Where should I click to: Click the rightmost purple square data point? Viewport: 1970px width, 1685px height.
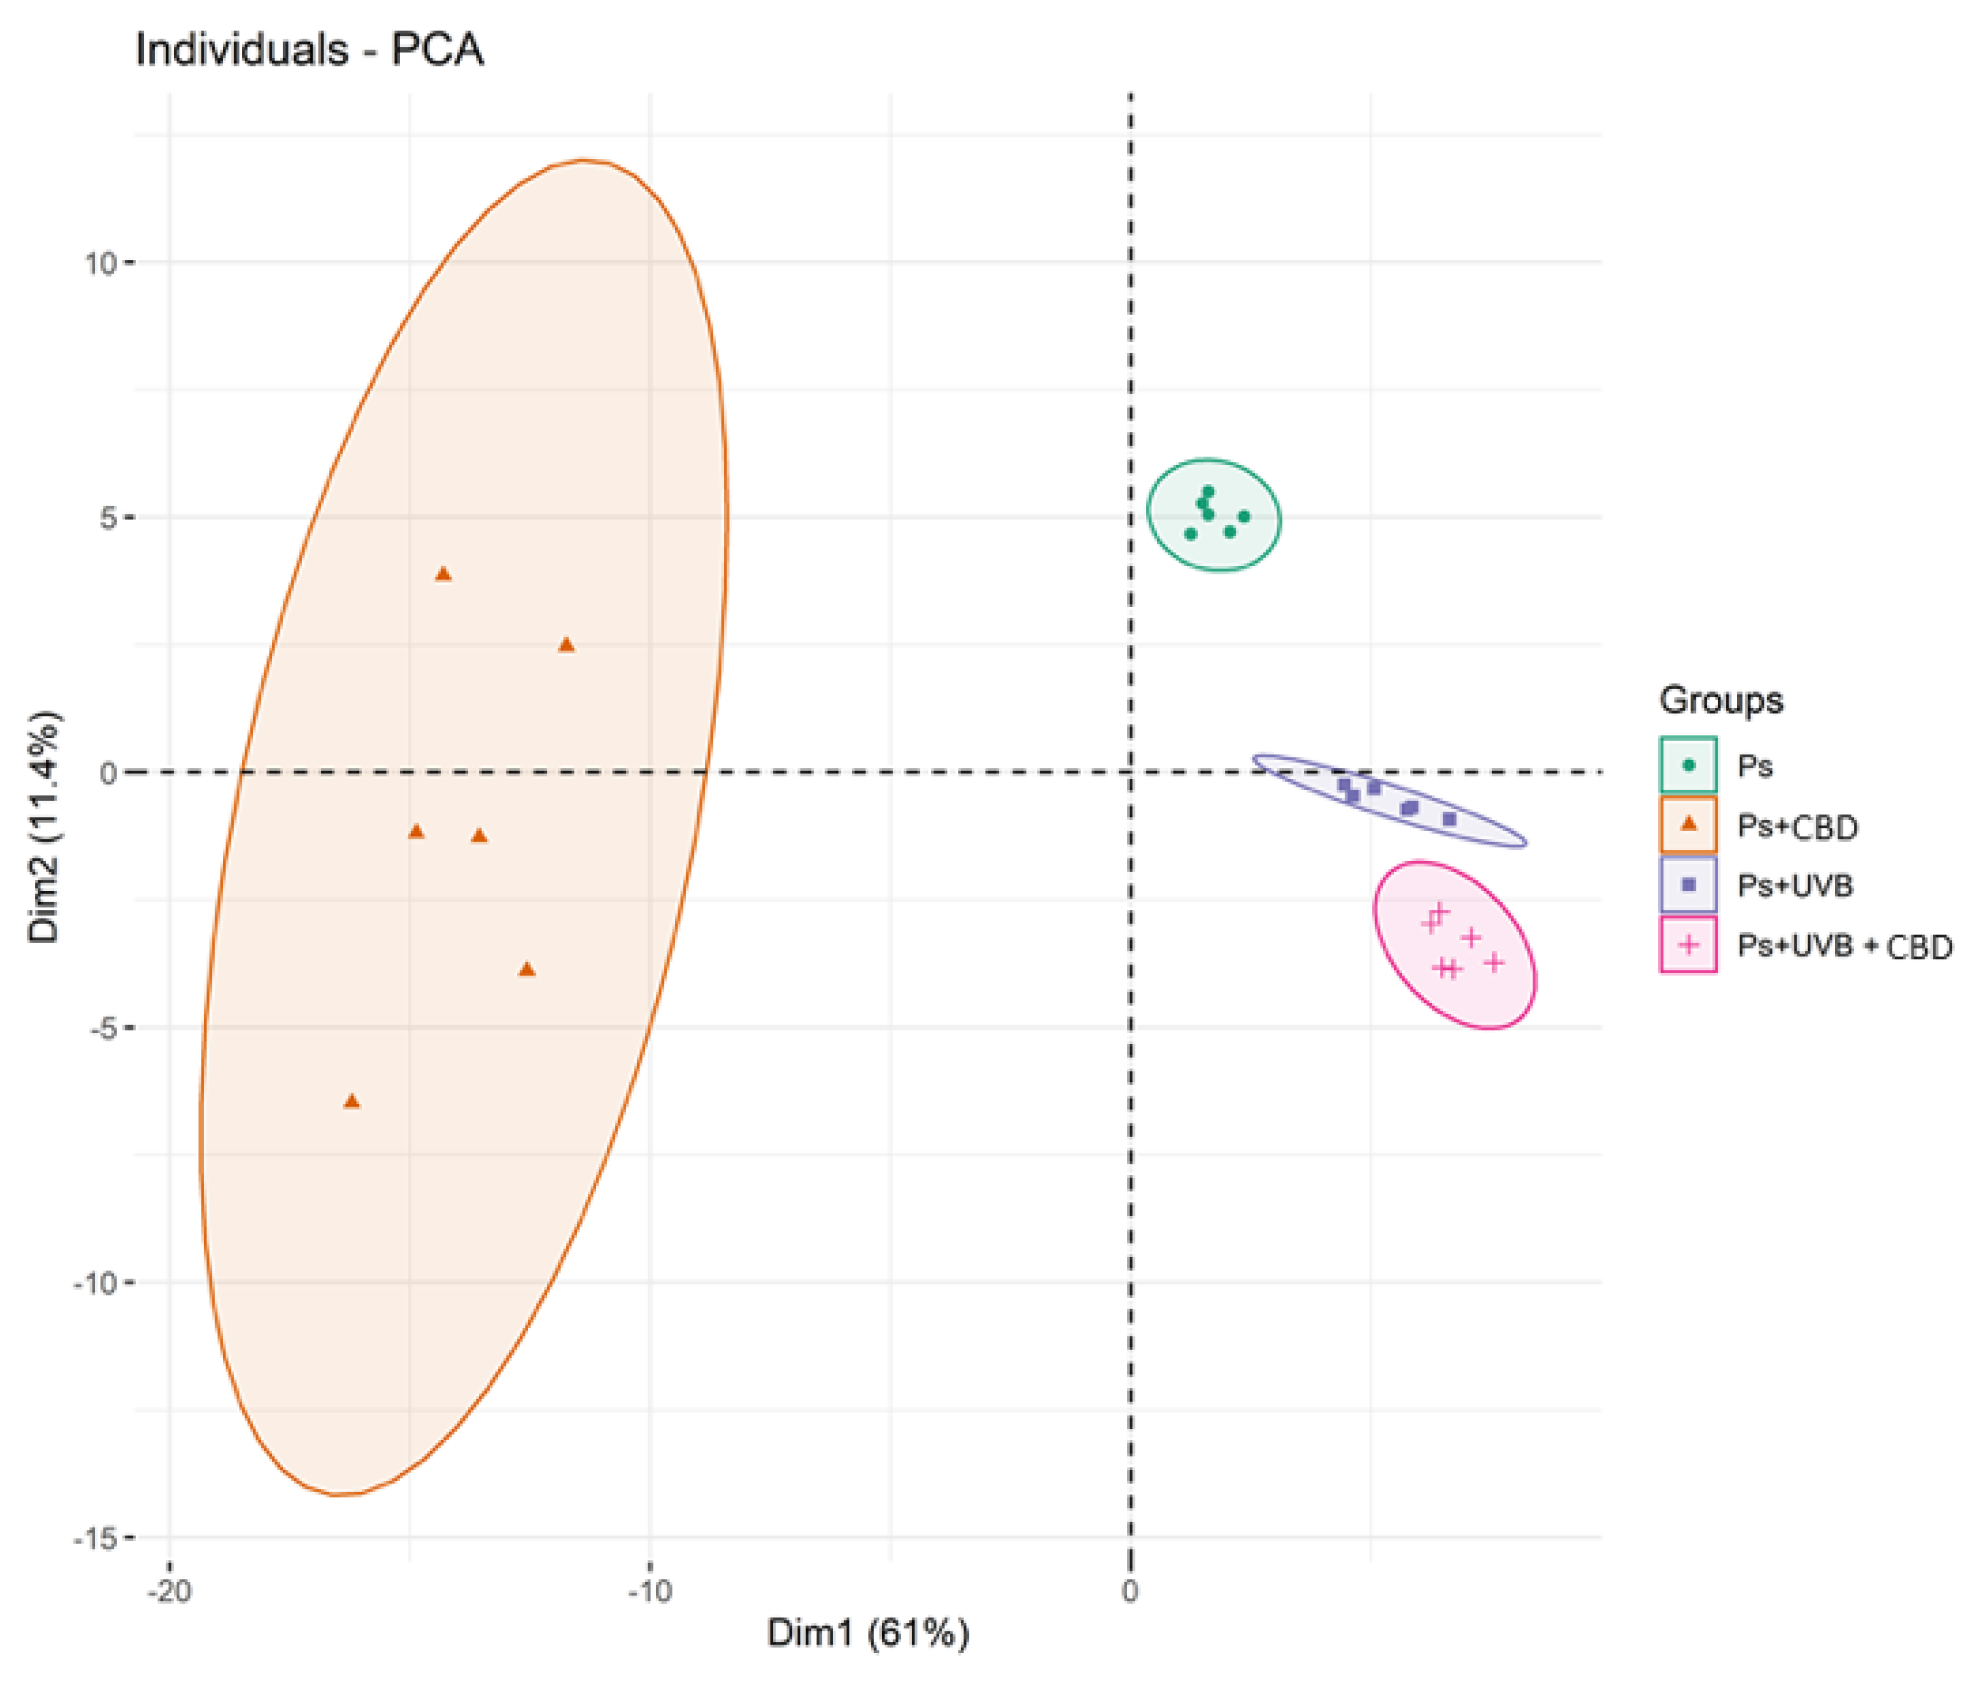(x=1450, y=819)
